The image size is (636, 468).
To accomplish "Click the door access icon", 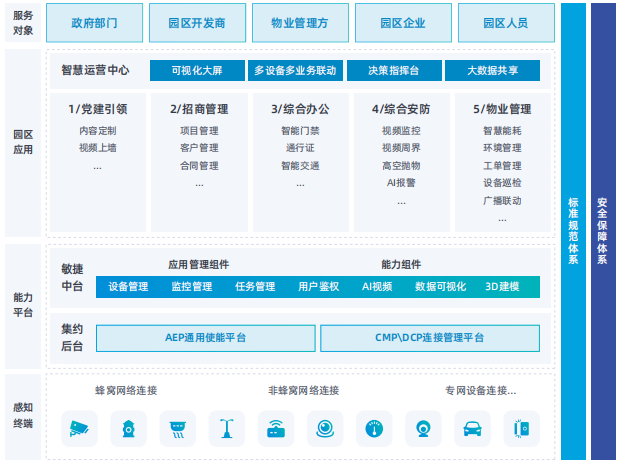I will point(520,429).
